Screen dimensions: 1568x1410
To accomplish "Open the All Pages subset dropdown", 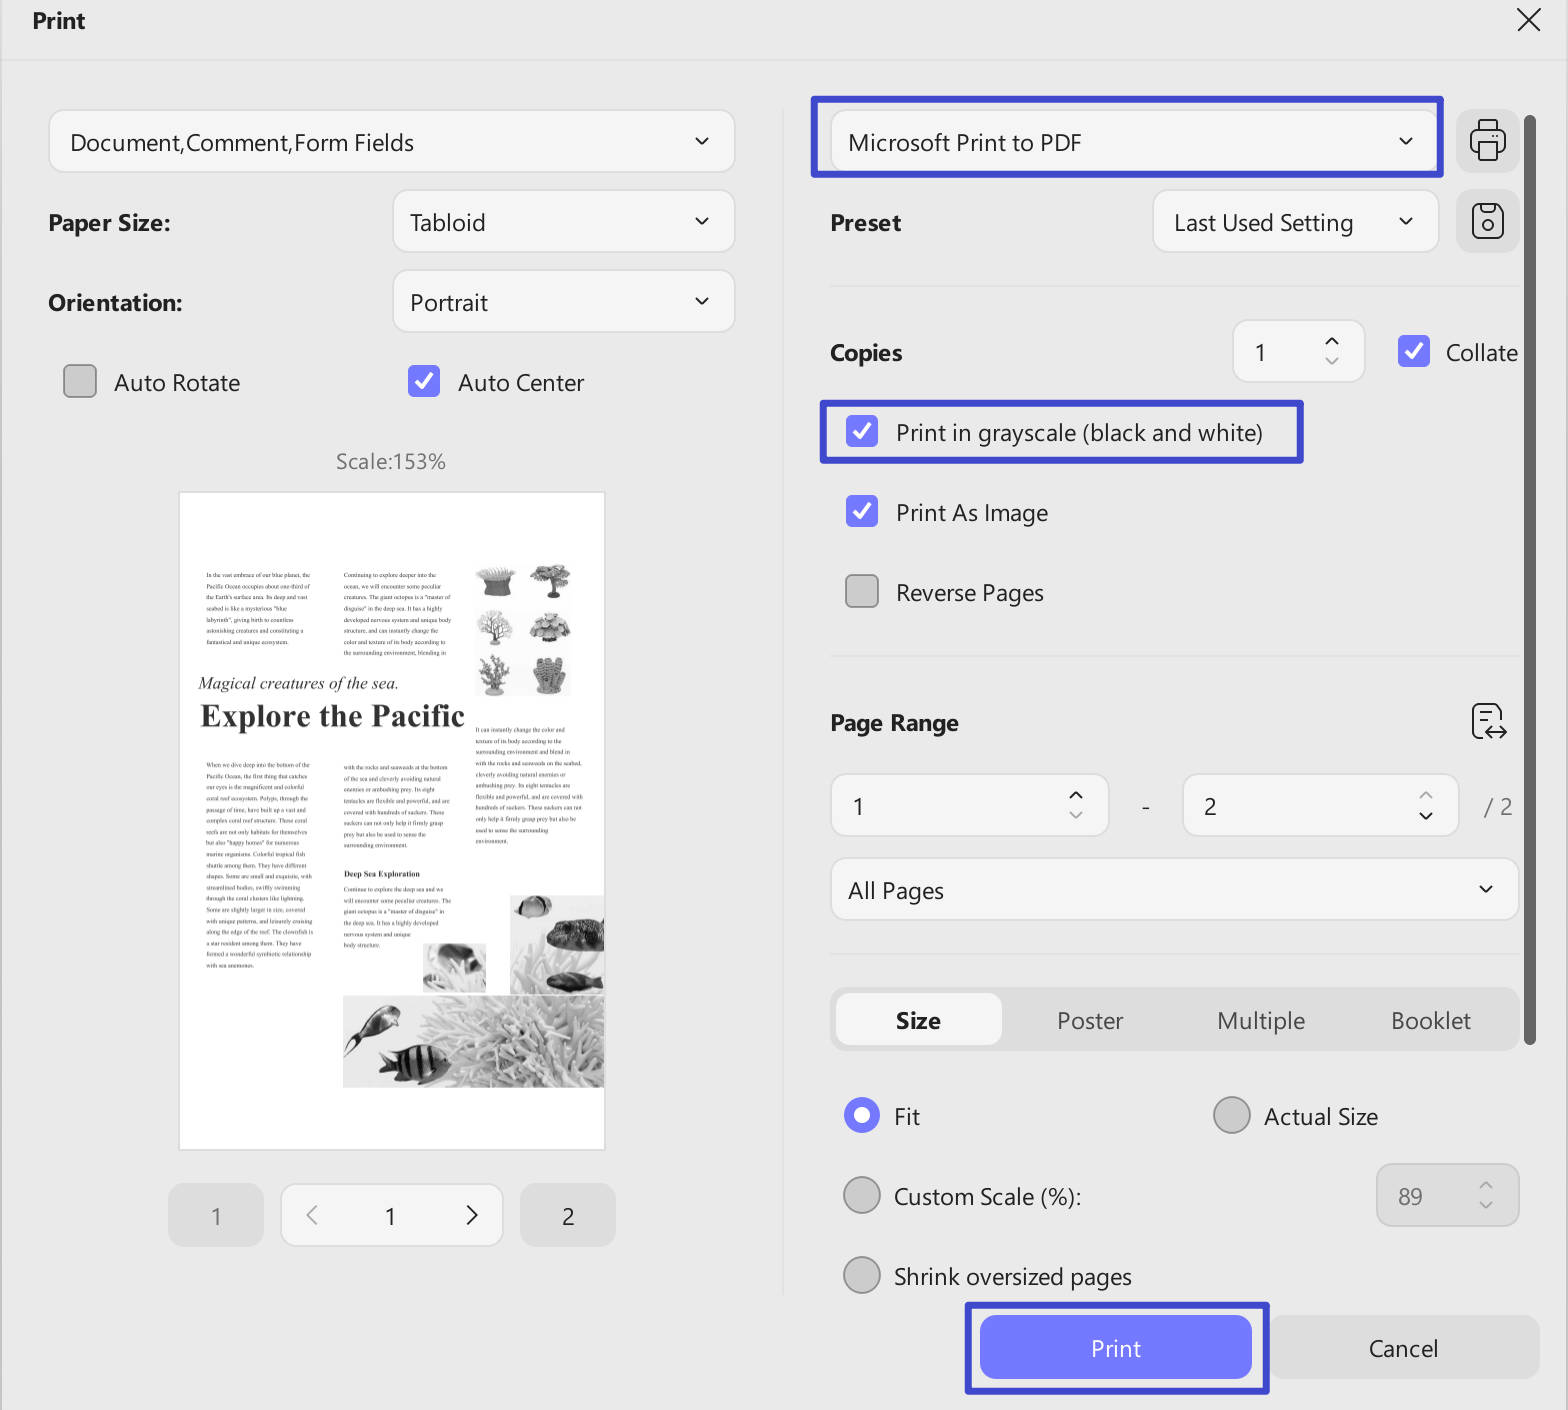I will pyautogui.click(x=1175, y=889).
